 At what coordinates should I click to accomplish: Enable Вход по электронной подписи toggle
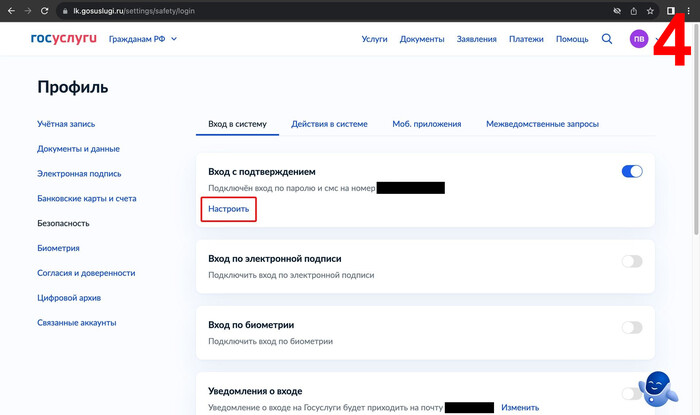(632, 261)
